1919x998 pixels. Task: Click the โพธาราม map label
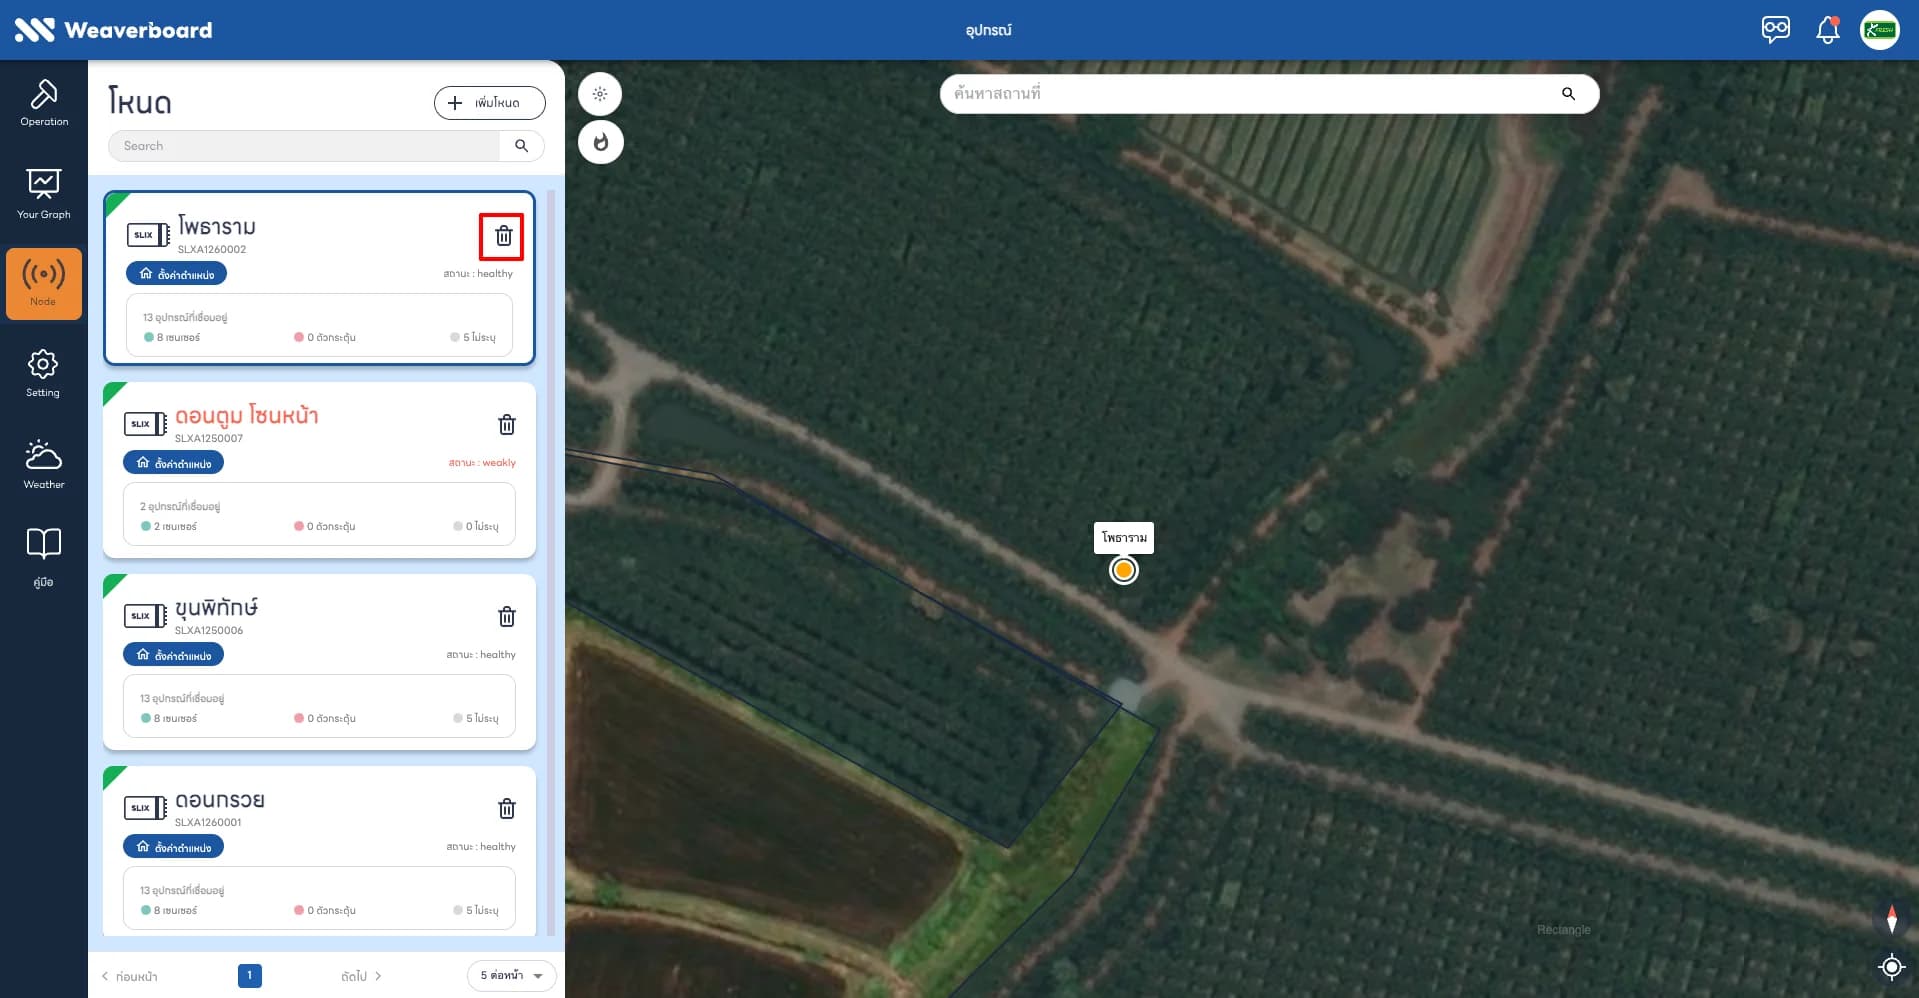[x=1124, y=538]
